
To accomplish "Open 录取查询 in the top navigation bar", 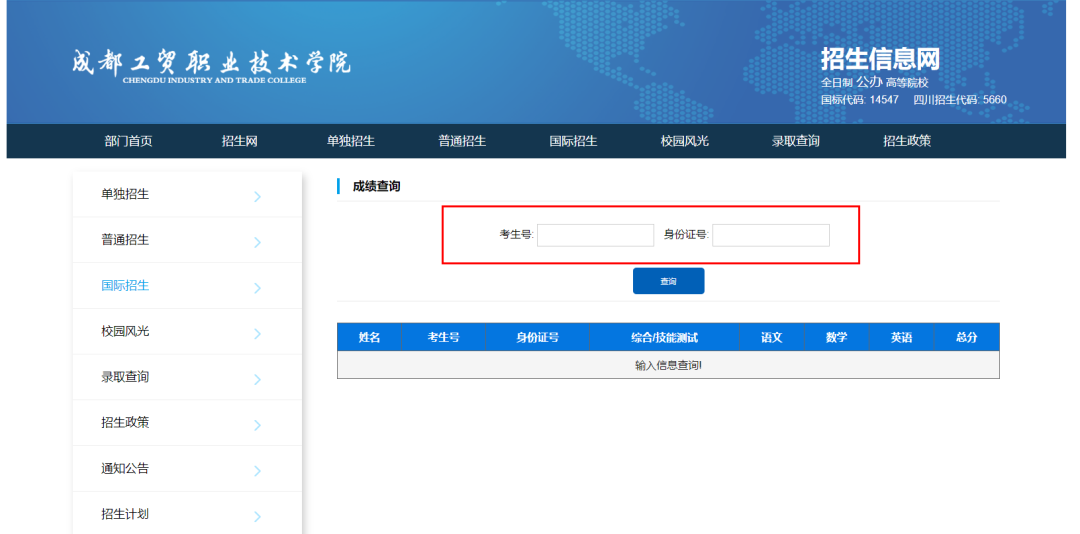I will 796,141.
